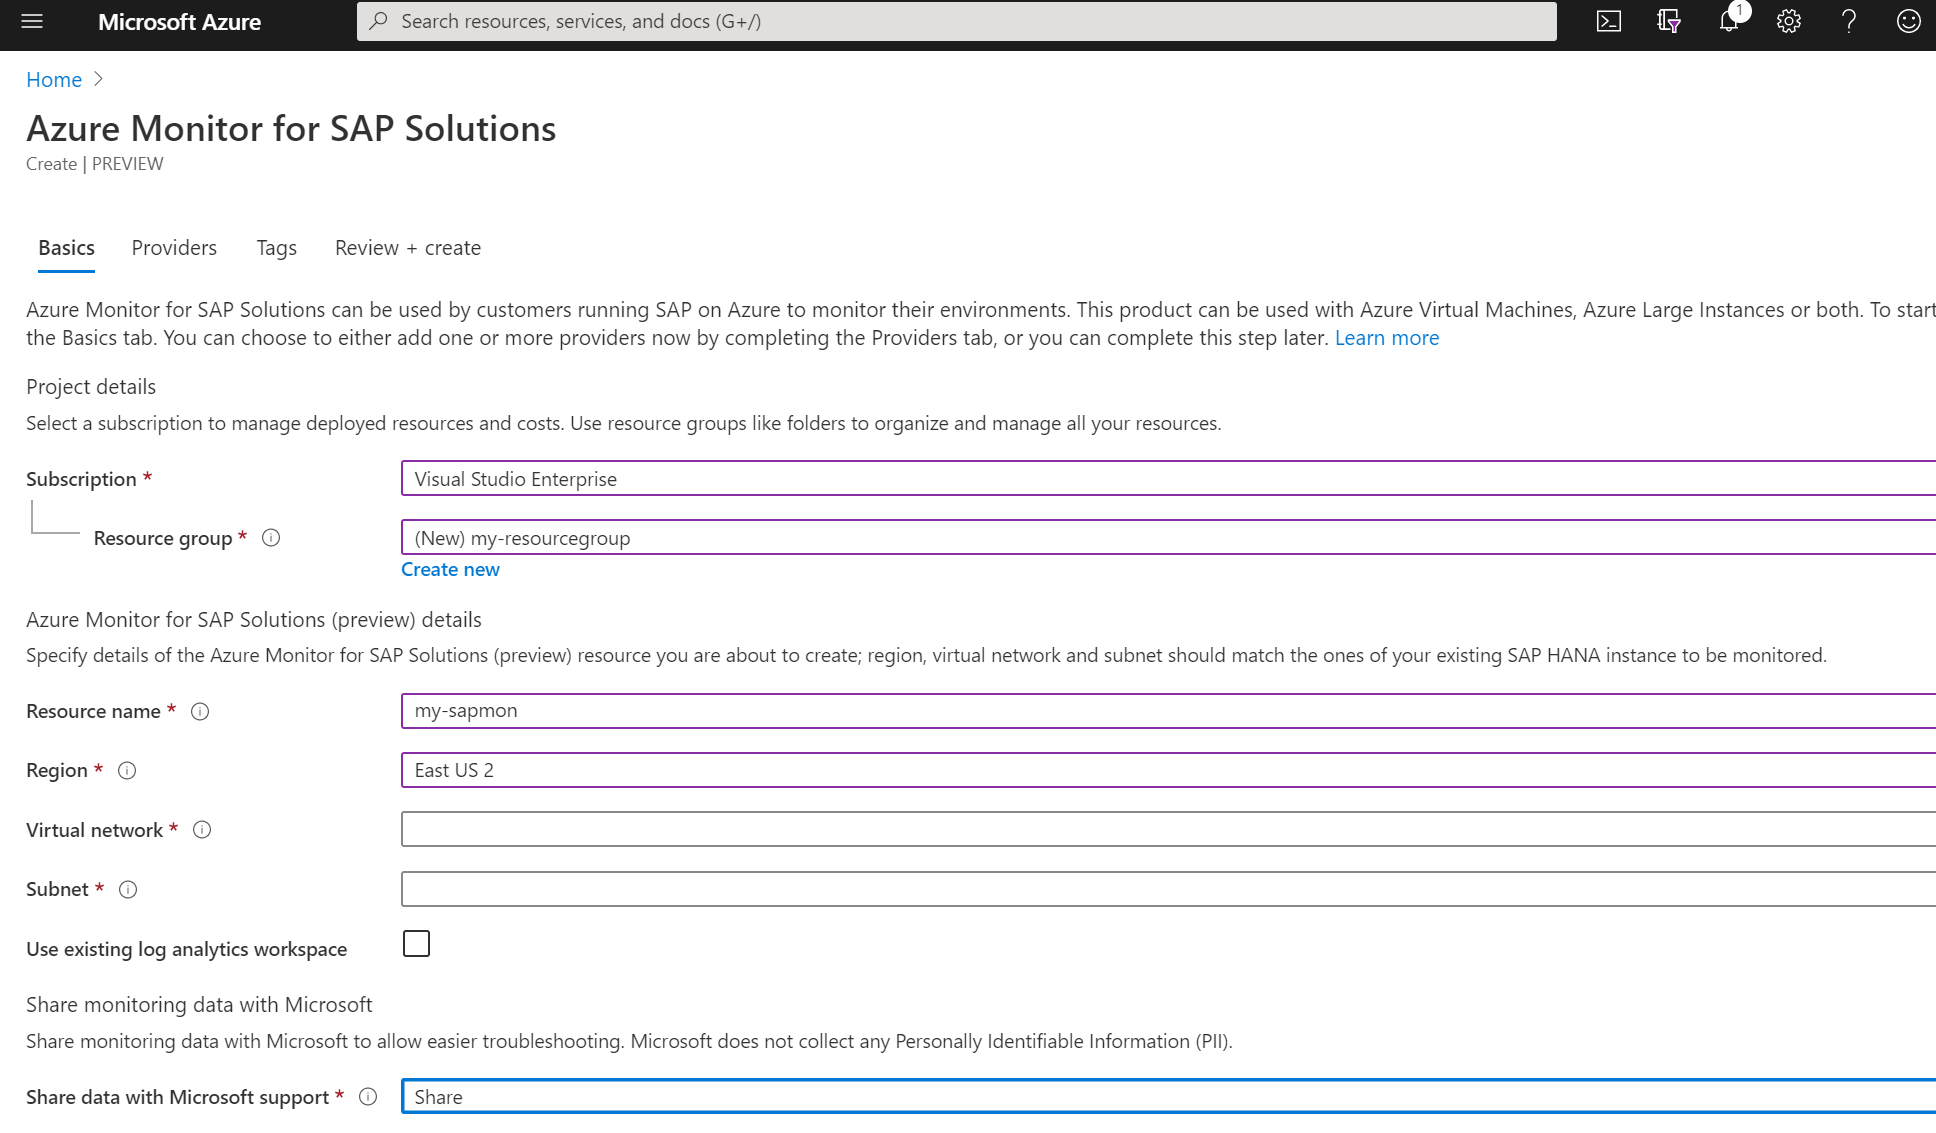This screenshot has height=1133, width=1936.
Task: Click the Resource name field with my-sapmon
Action: tap(1168, 711)
